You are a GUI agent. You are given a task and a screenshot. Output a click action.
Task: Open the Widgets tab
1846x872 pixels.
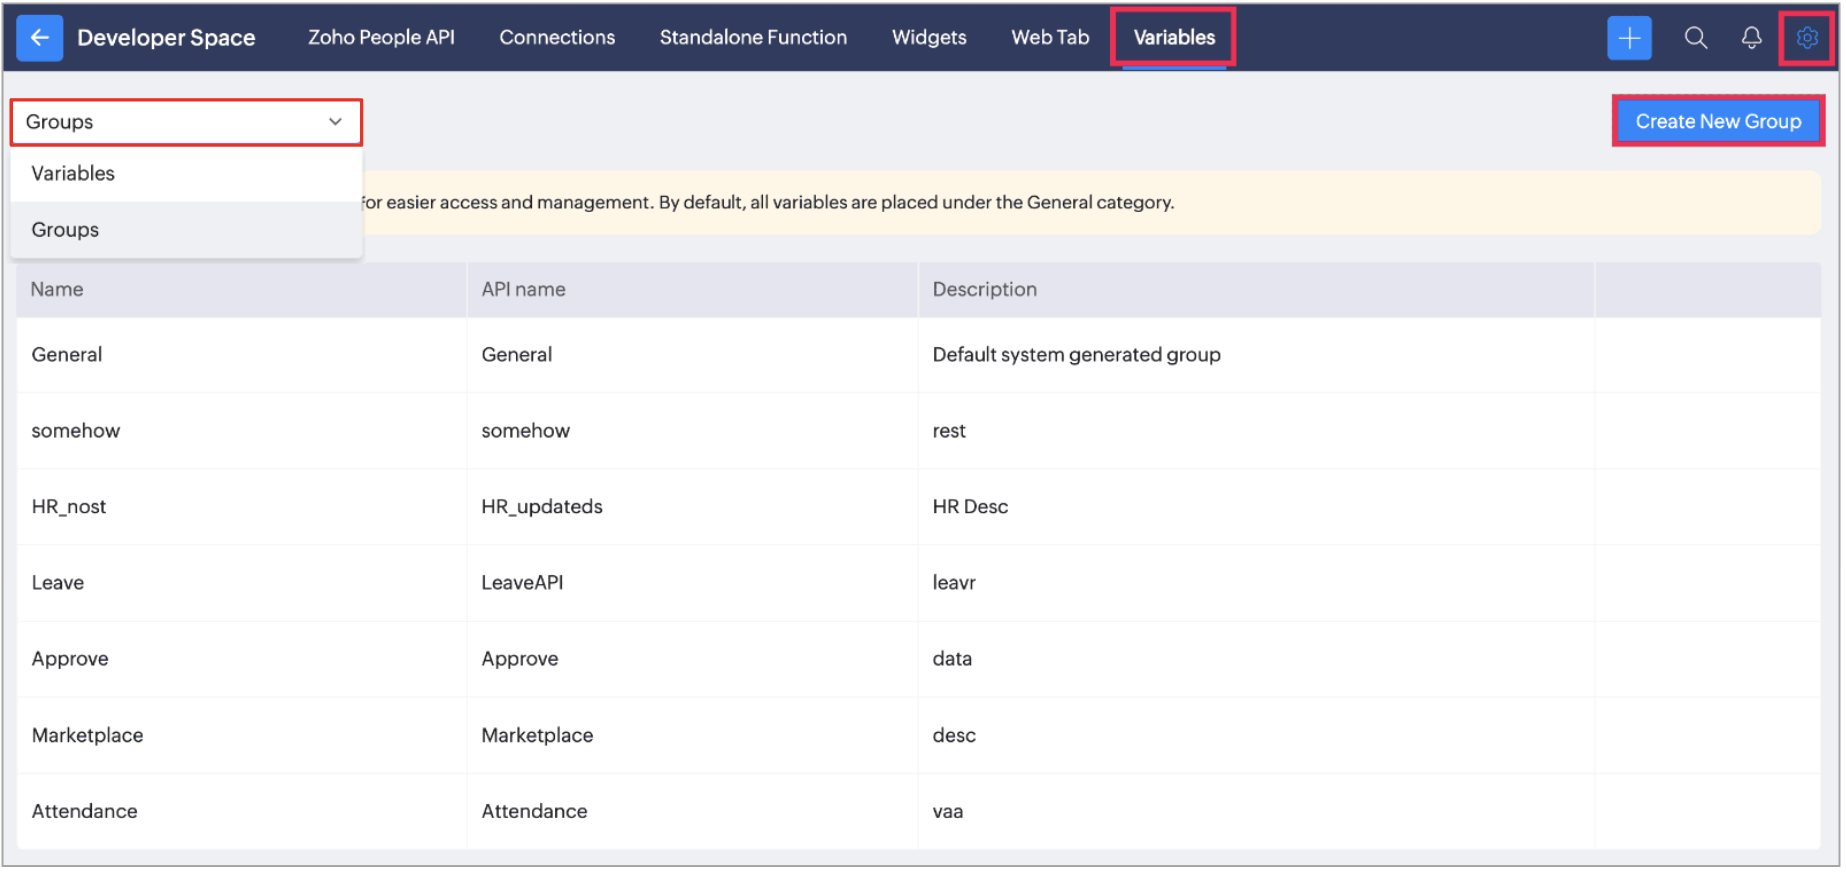coord(929,38)
